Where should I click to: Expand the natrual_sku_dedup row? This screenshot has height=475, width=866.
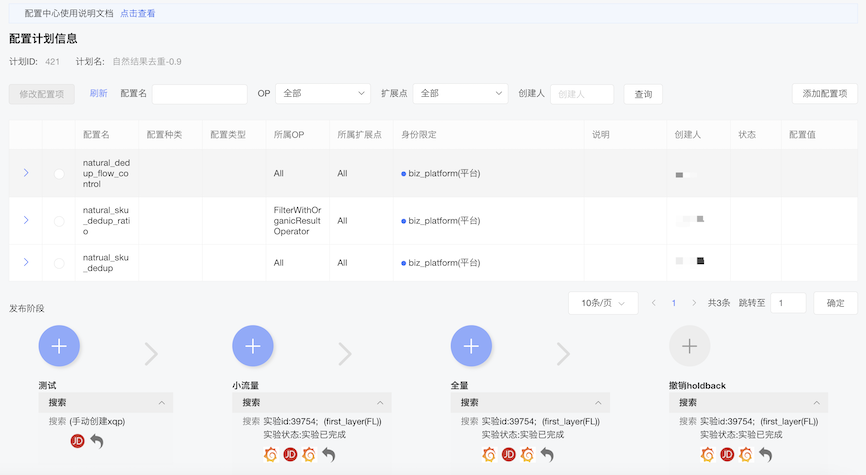(x=26, y=262)
